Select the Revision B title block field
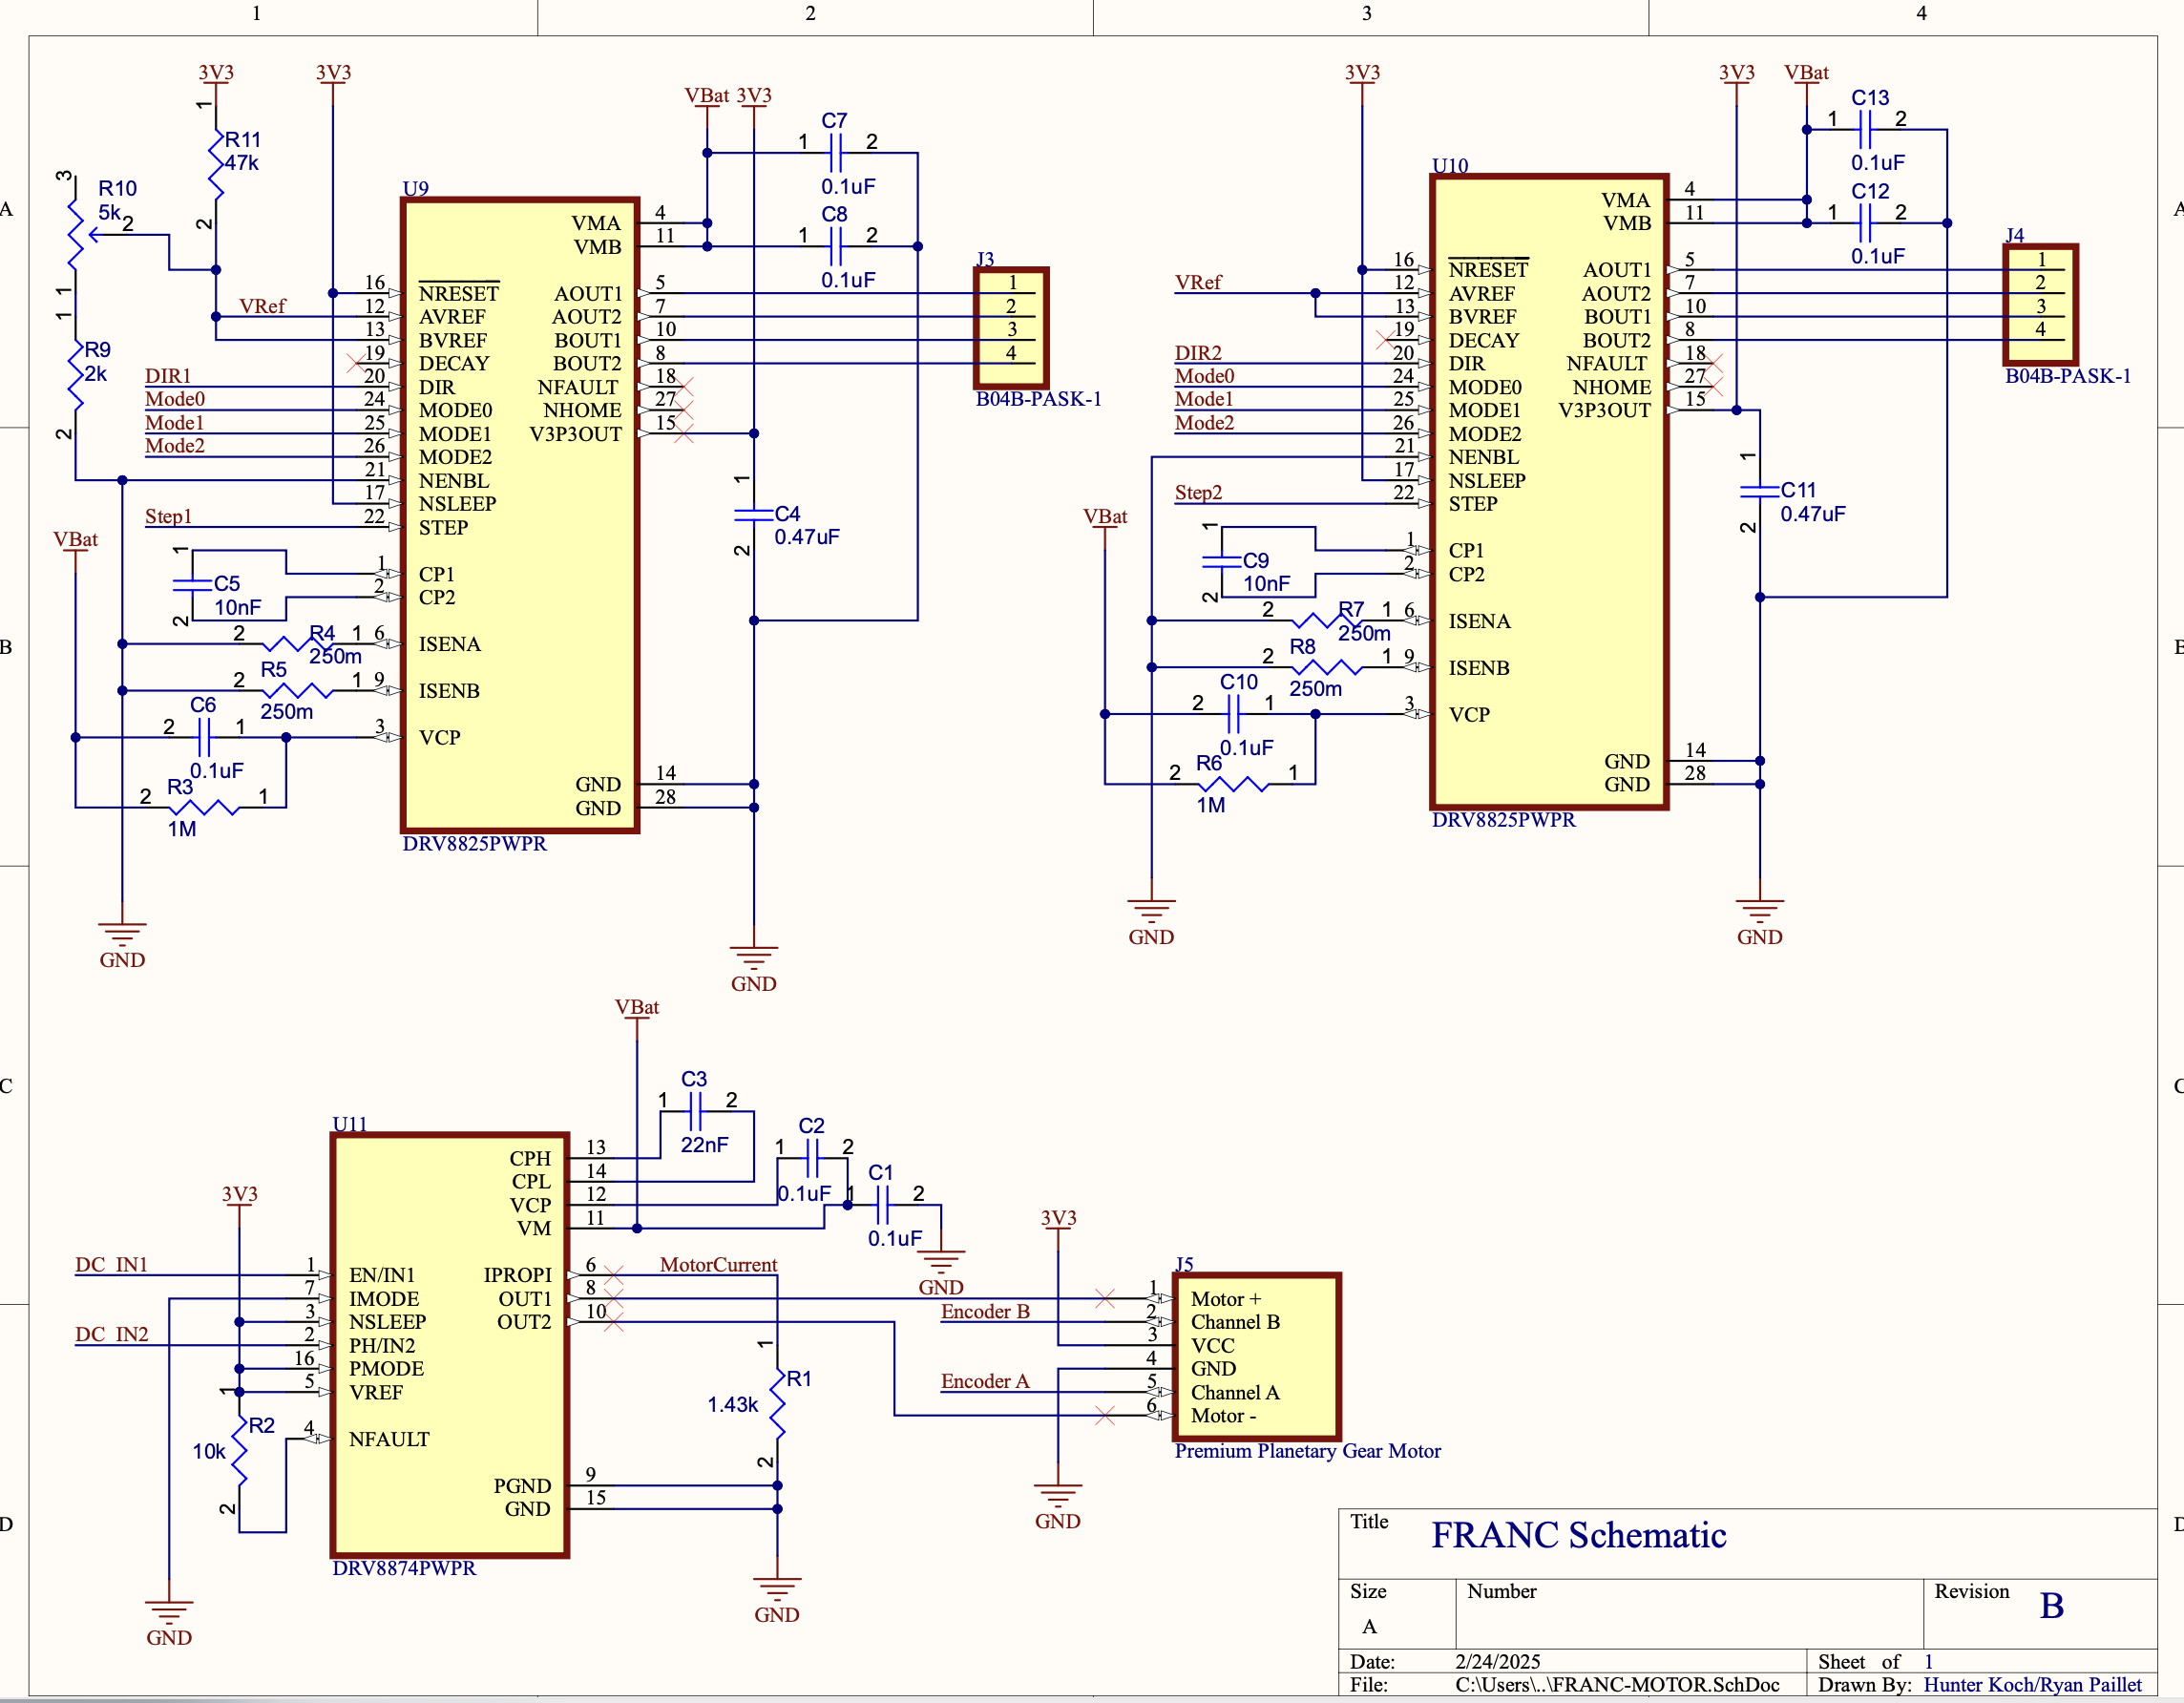 point(2051,1606)
